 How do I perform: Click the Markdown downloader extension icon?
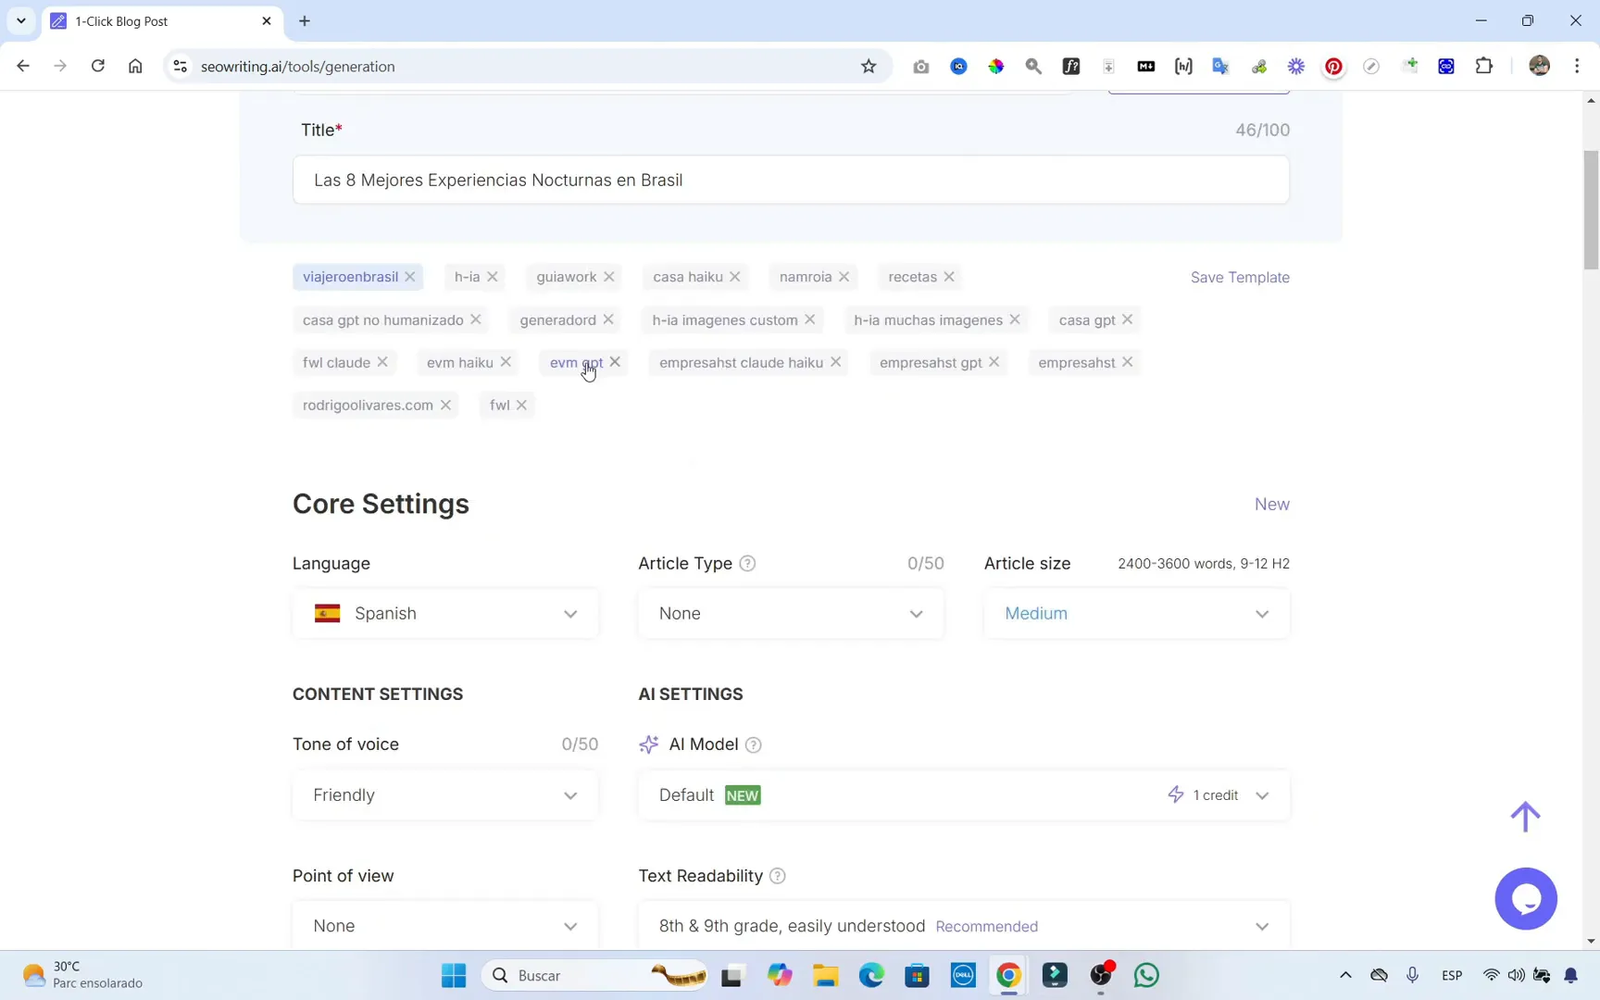coord(1145,66)
